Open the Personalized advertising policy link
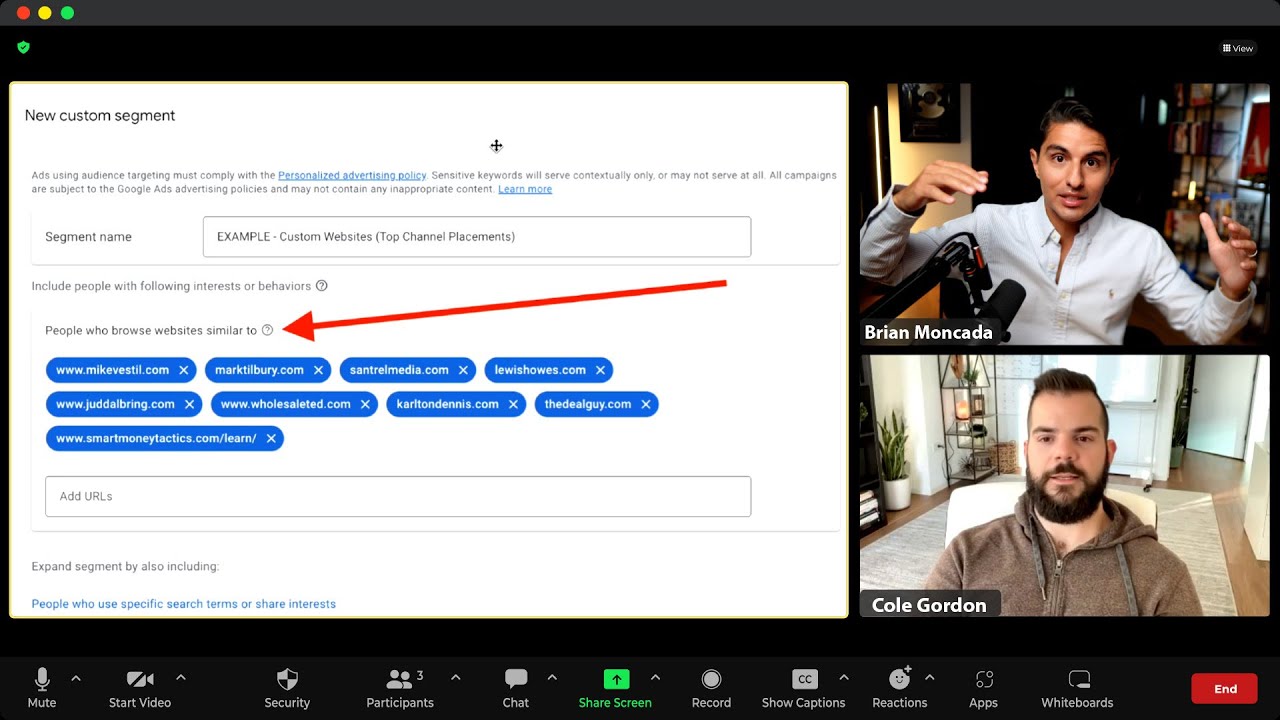This screenshot has width=1280, height=720. pyautogui.click(x=352, y=175)
